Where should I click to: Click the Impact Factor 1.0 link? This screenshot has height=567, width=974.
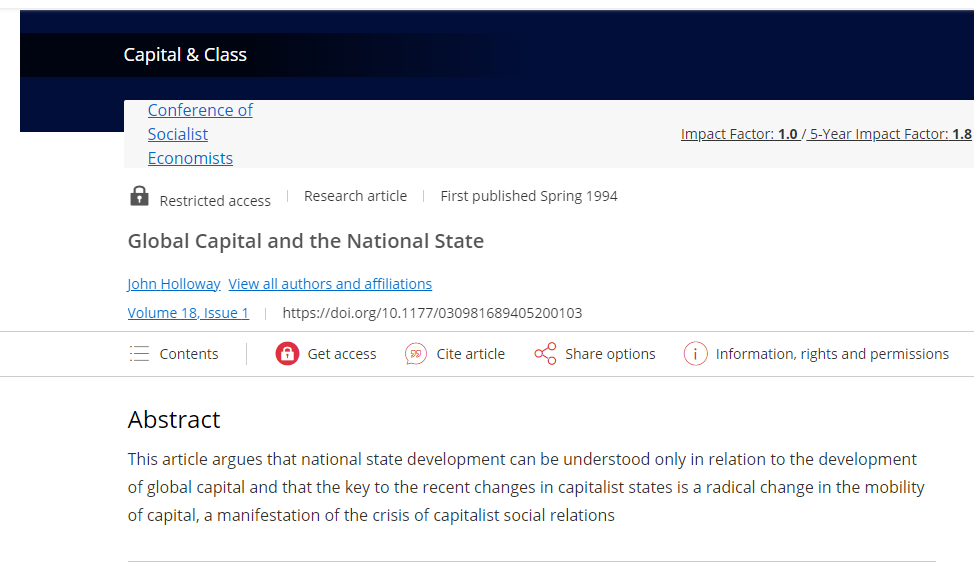(739, 134)
